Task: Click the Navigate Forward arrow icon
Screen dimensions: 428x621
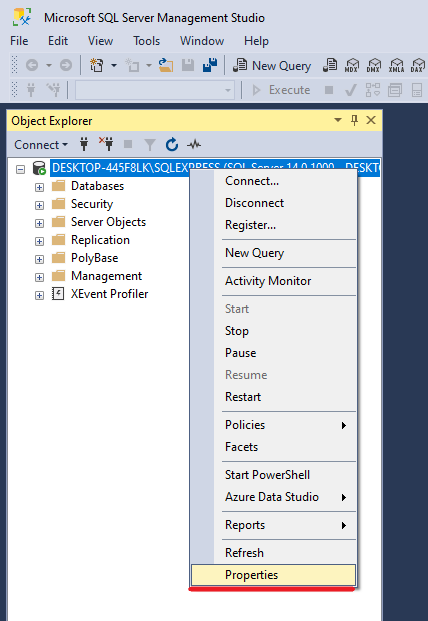Action: tap(66, 65)
